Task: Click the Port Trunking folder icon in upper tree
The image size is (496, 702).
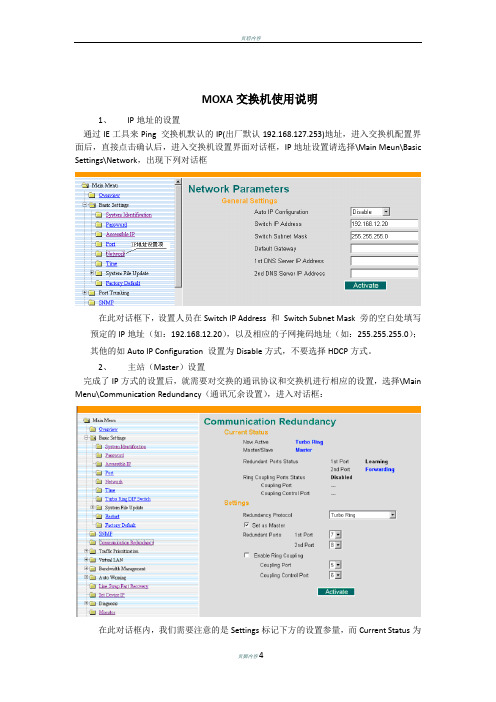Action: pyautogui.click(x=92, y=293)
